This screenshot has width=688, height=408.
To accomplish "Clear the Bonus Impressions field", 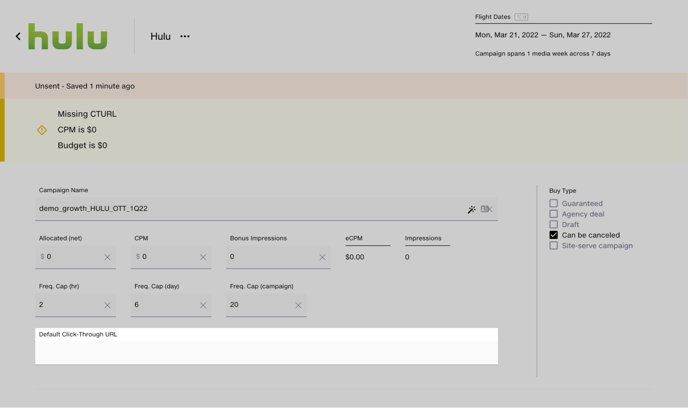I will pos(322,257).
